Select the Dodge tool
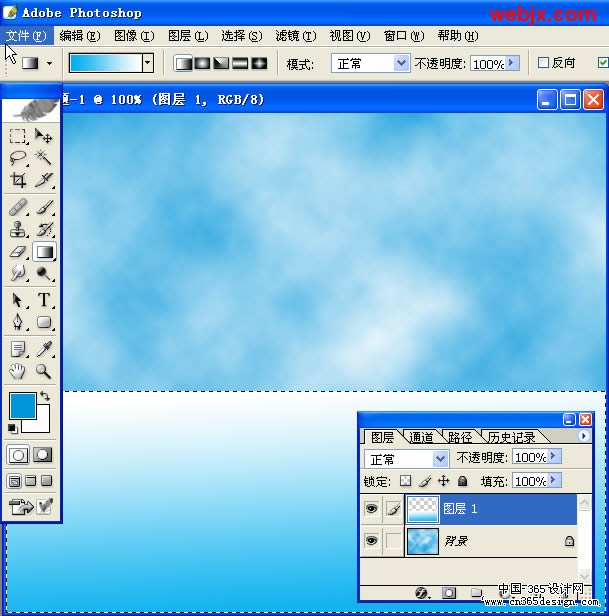This screenshot has height=616, width=609. click(43, 273)
